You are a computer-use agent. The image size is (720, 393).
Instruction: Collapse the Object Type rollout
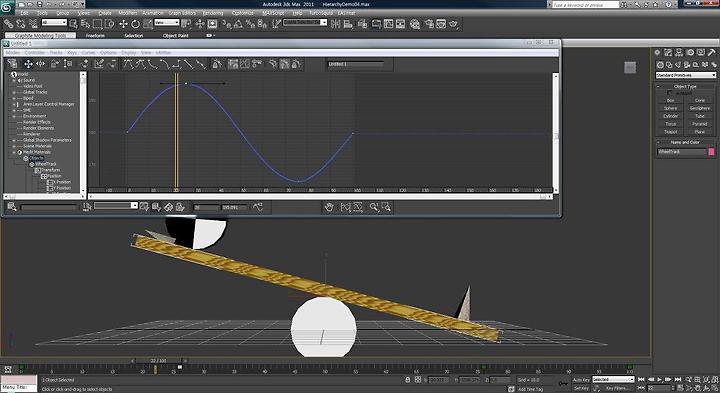point(685,86)
